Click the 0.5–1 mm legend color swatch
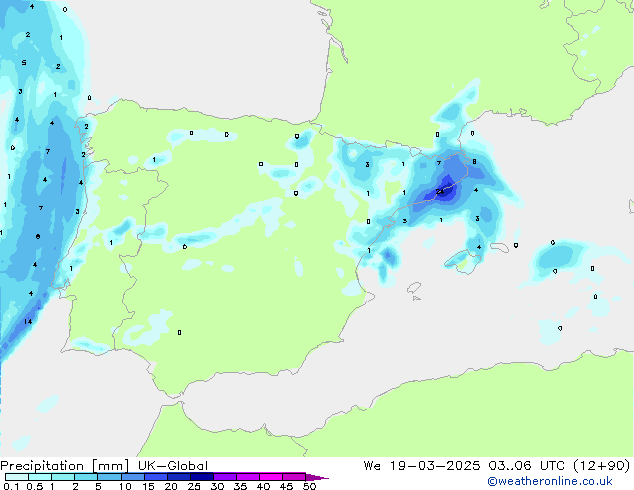This screenshot has height=490, width=634. coord(40,477)
